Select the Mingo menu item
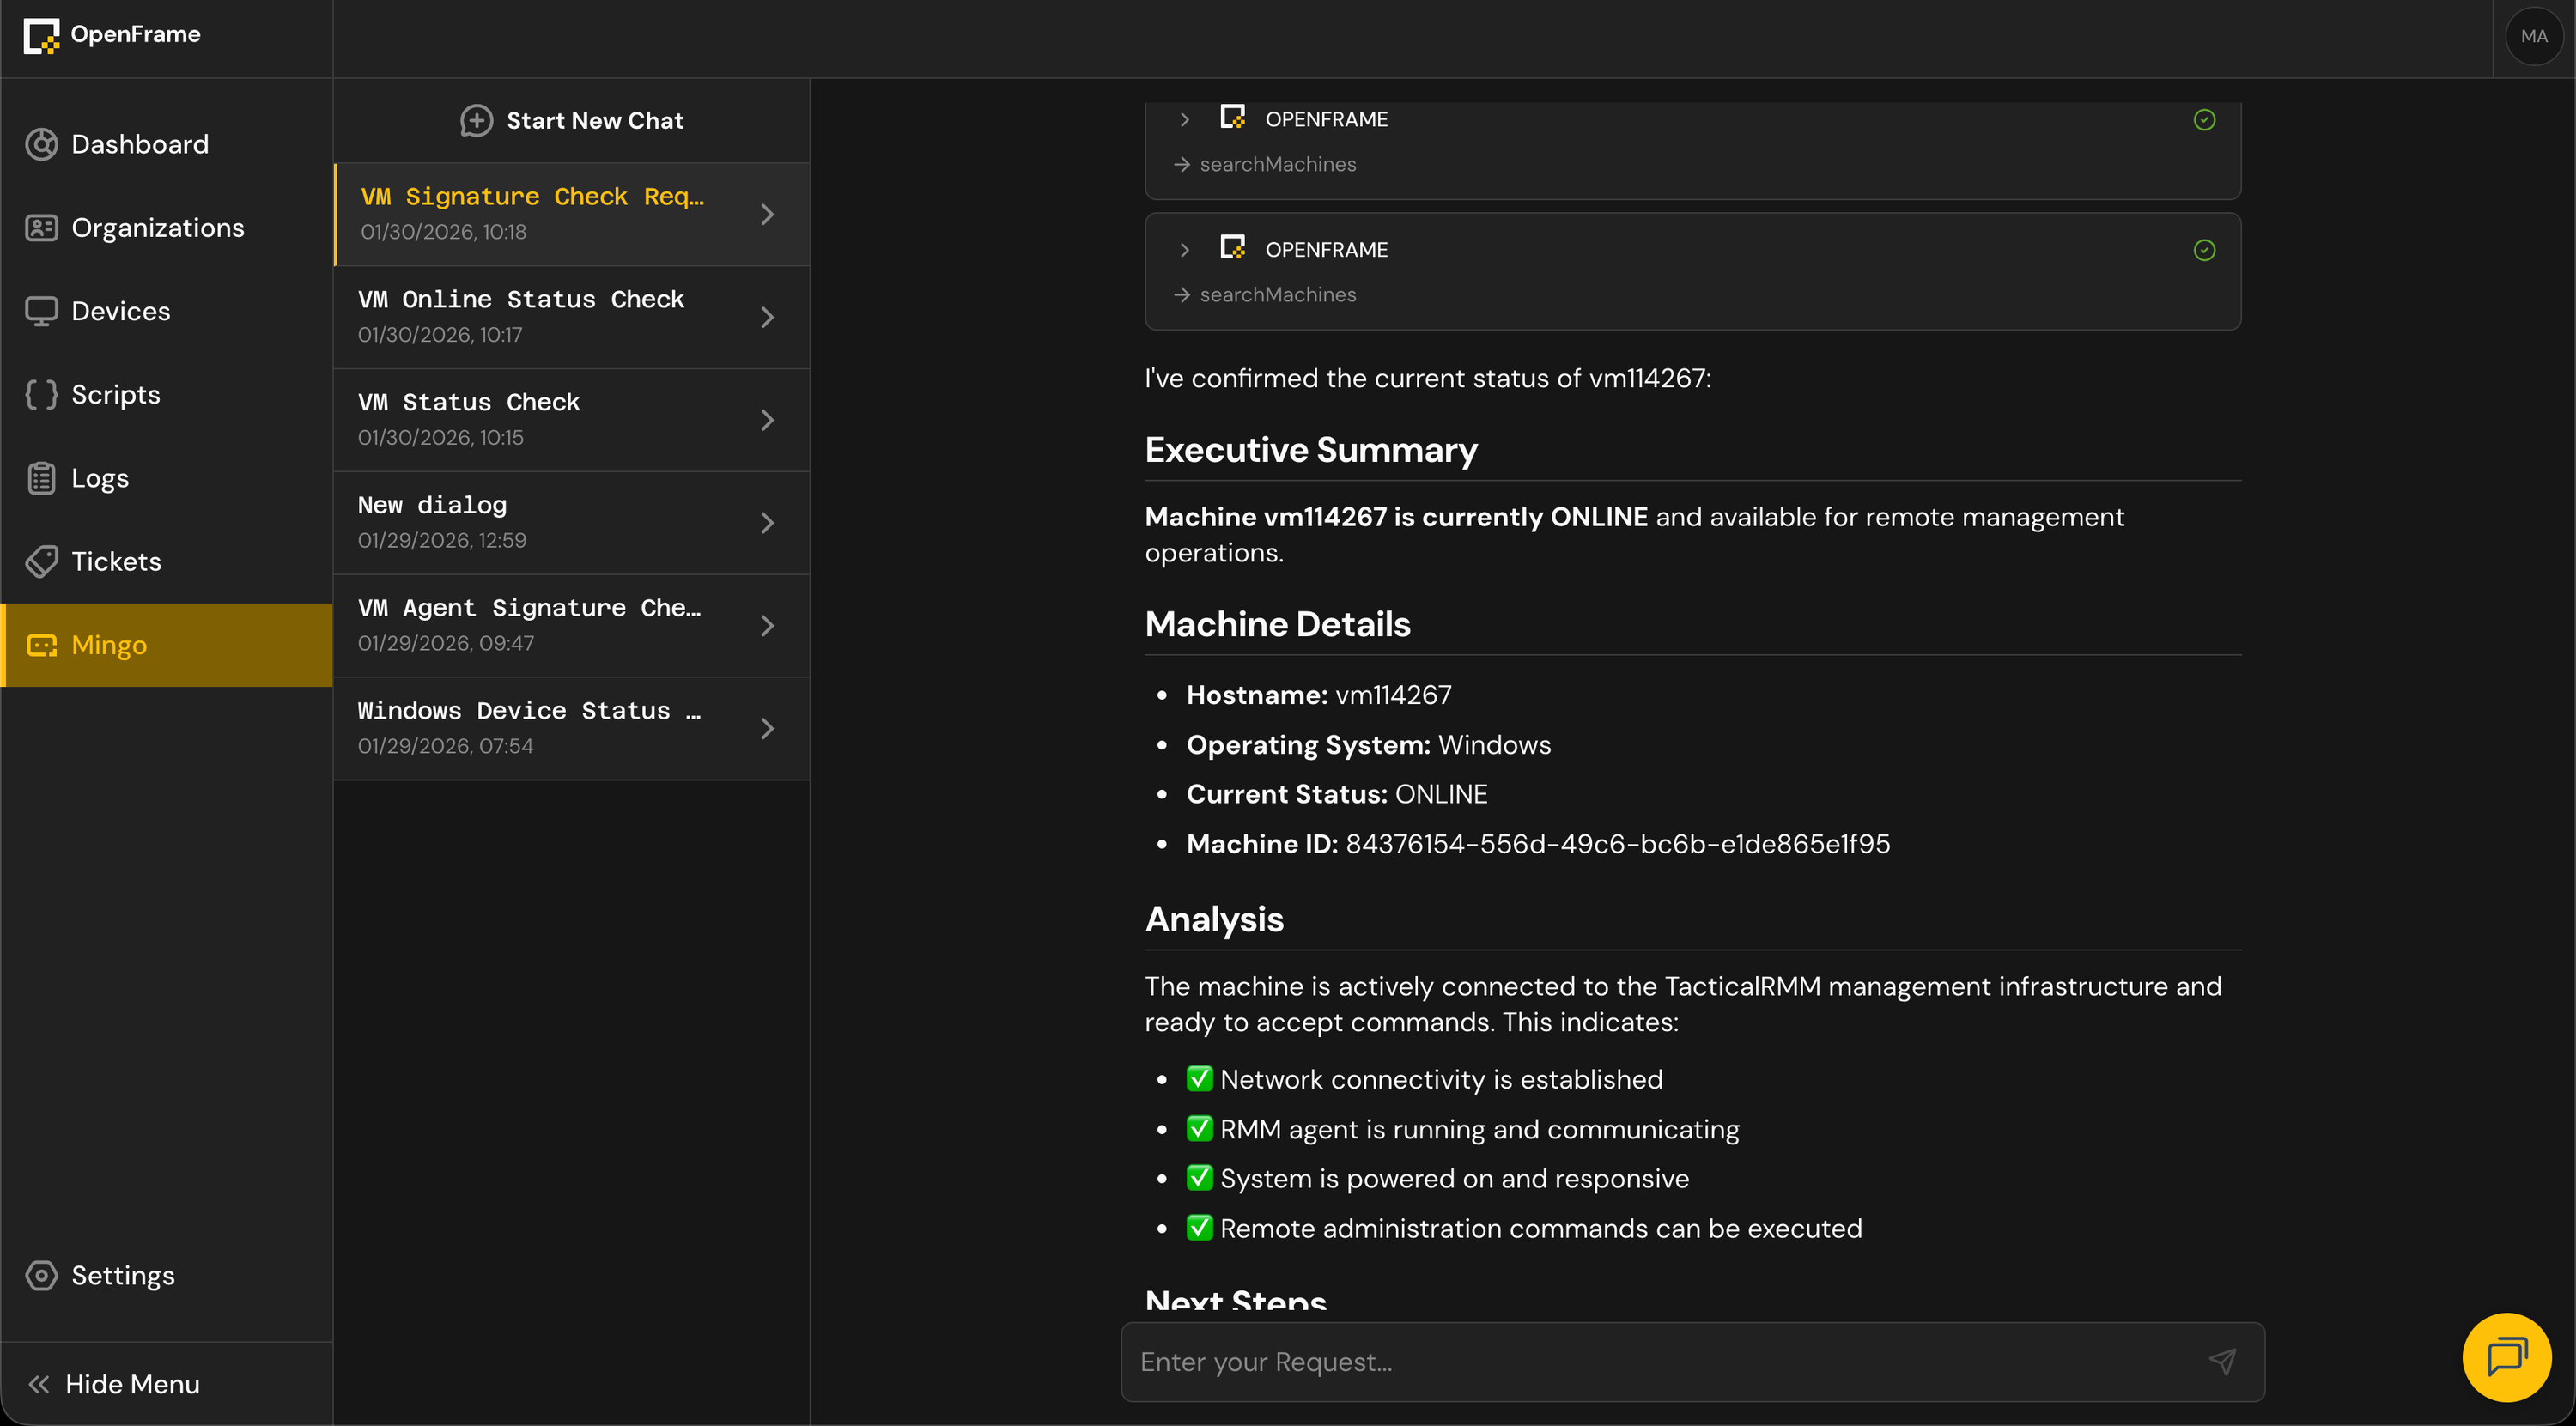The width and height of the screenshot is (2576, 1426). click(x=167, y=645)
